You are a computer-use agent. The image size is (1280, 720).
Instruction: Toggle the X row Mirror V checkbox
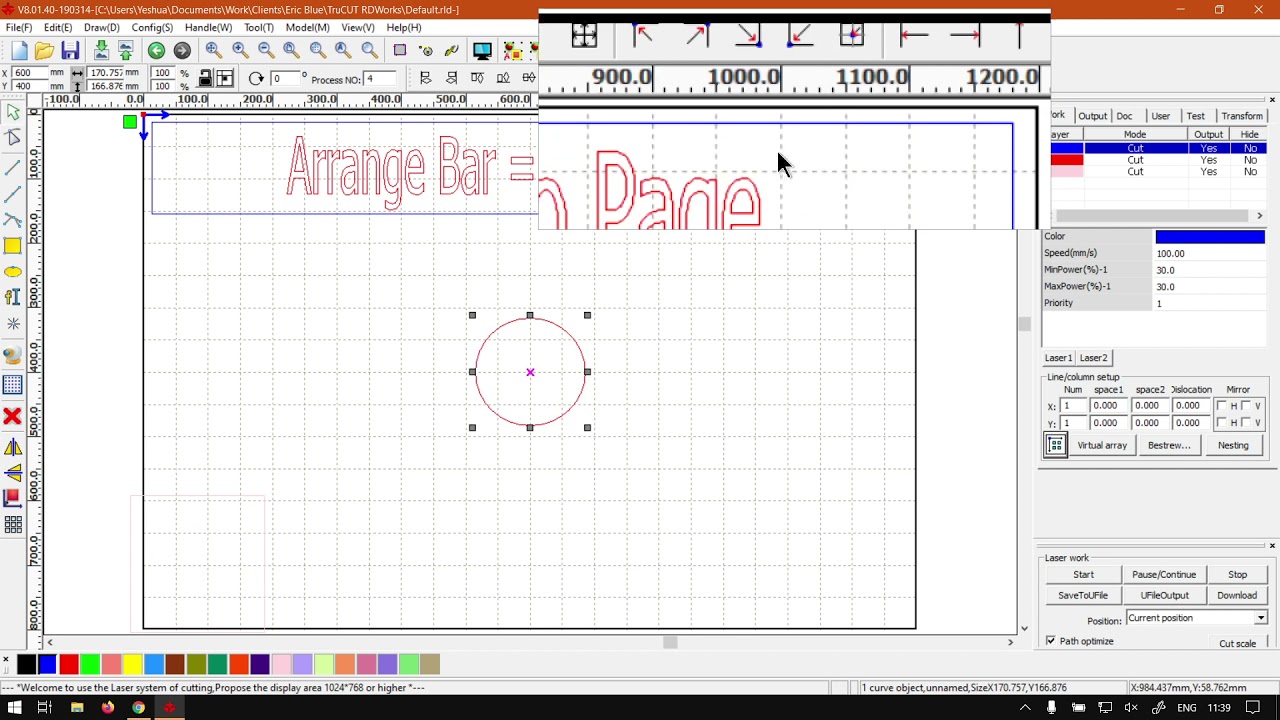(1246, 406)
